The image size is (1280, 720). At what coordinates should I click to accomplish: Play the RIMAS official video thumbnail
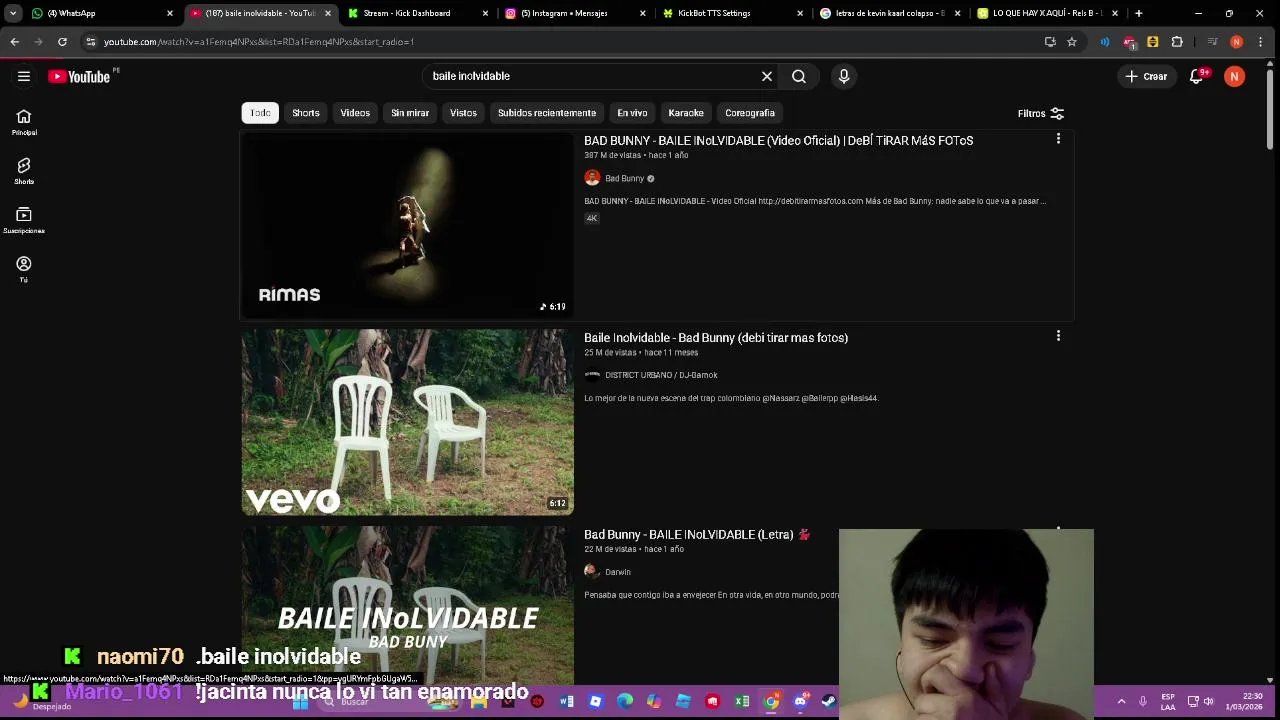coord(407,225)
